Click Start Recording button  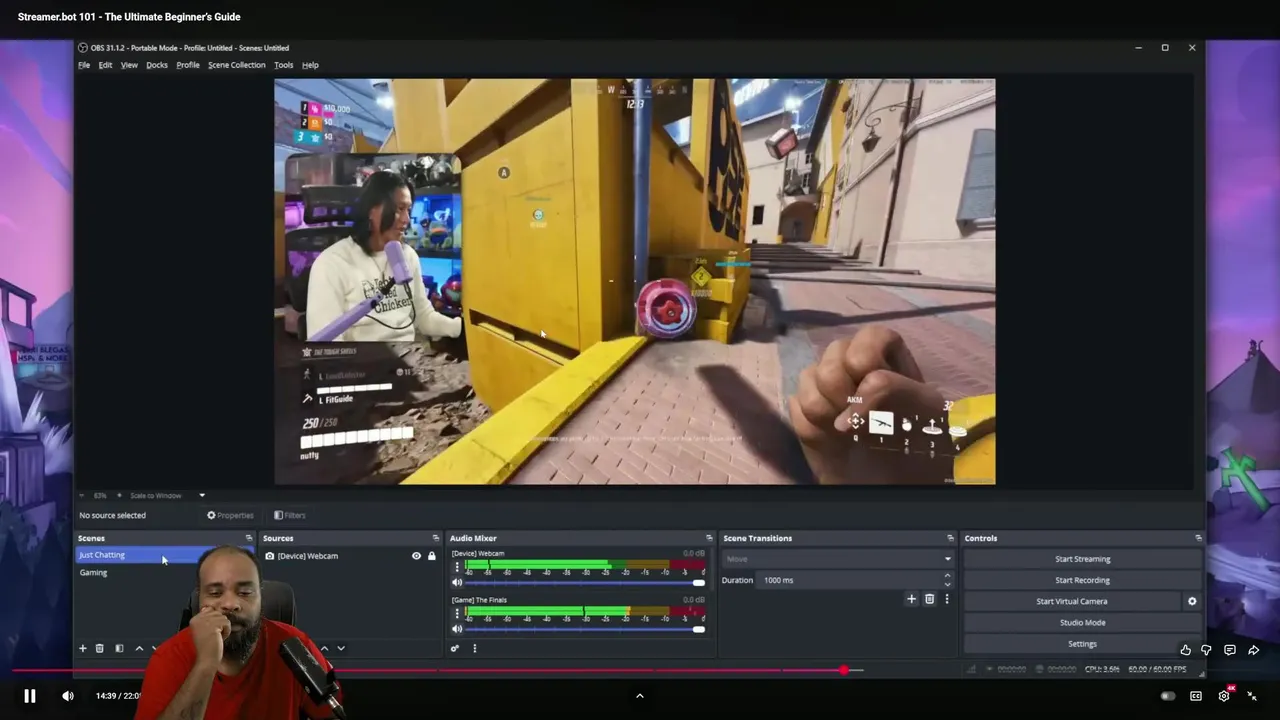[1082, 580]
